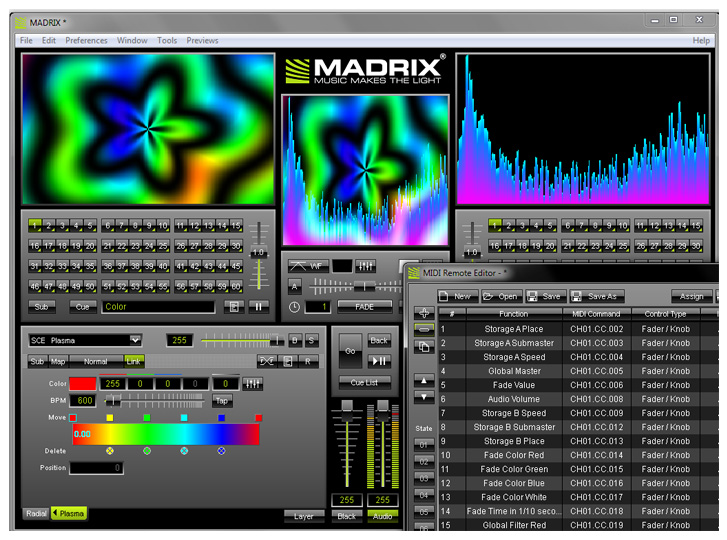Toggle the Map button in effect panel
The height and width of the screenshot is (540, 727).
pos(58,361)
